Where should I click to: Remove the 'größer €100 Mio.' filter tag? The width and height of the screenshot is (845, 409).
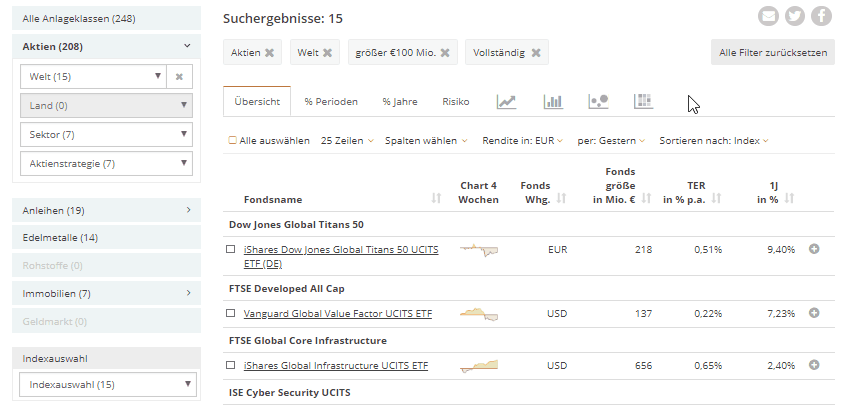click(445, 52)
